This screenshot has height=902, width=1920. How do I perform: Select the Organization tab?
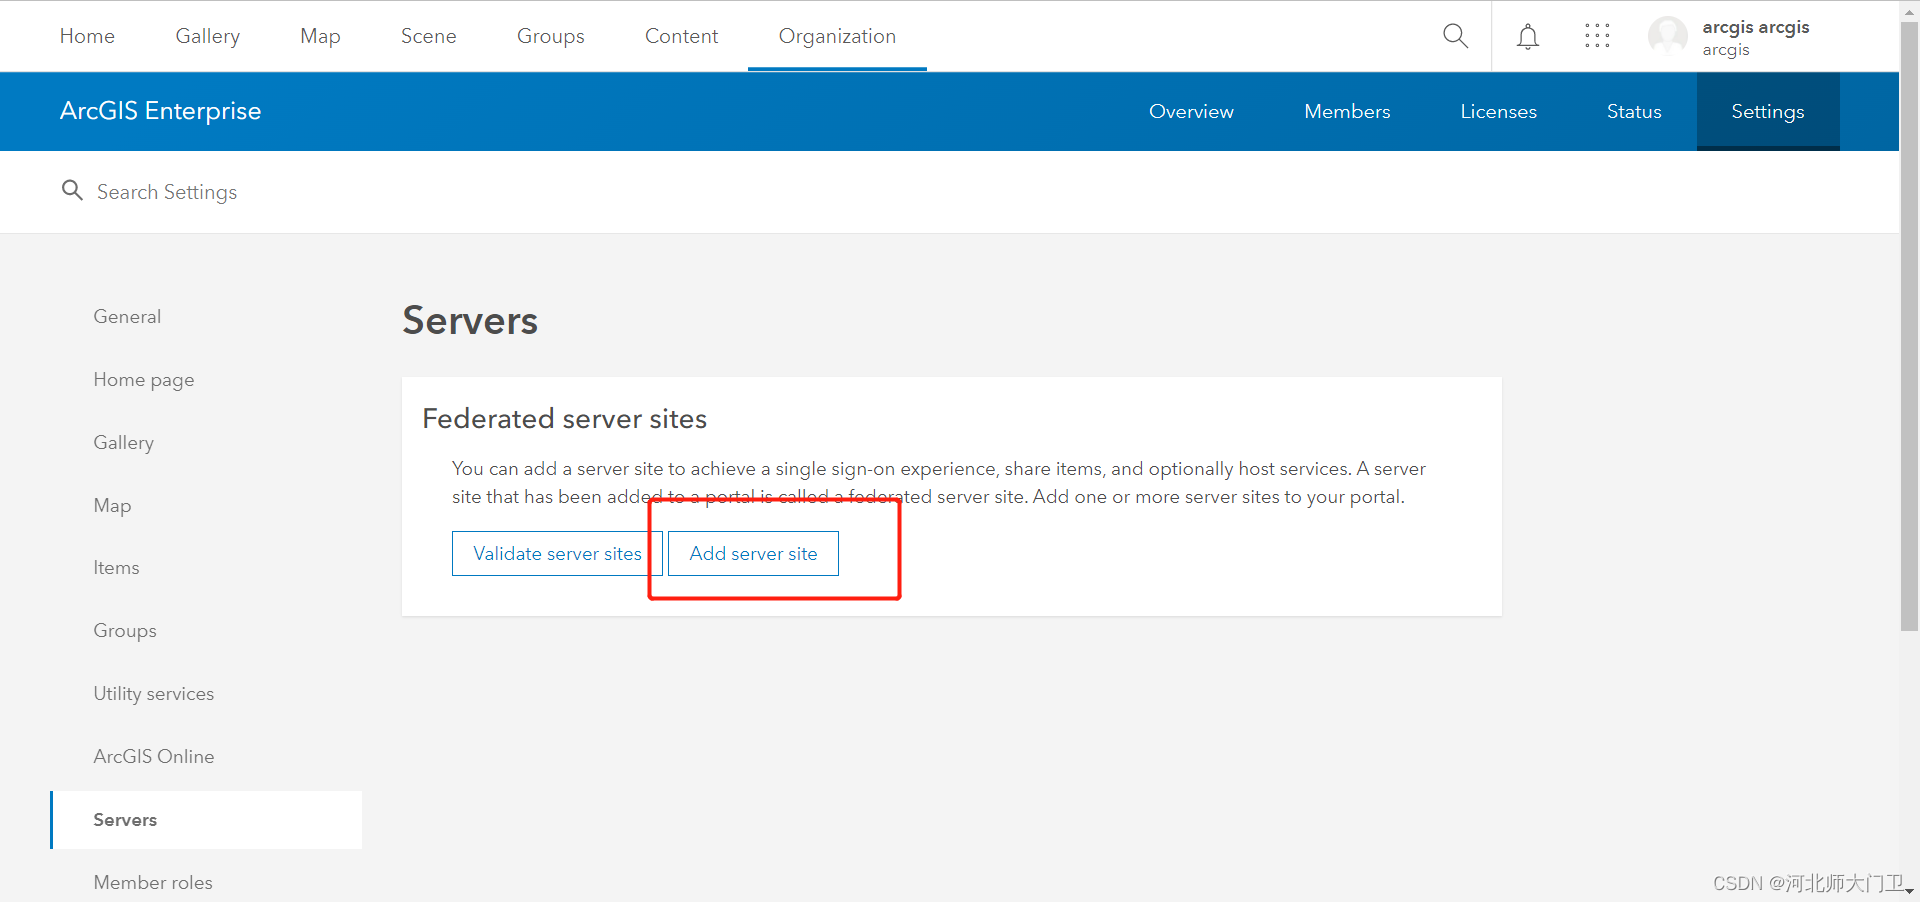pos(837,36)
